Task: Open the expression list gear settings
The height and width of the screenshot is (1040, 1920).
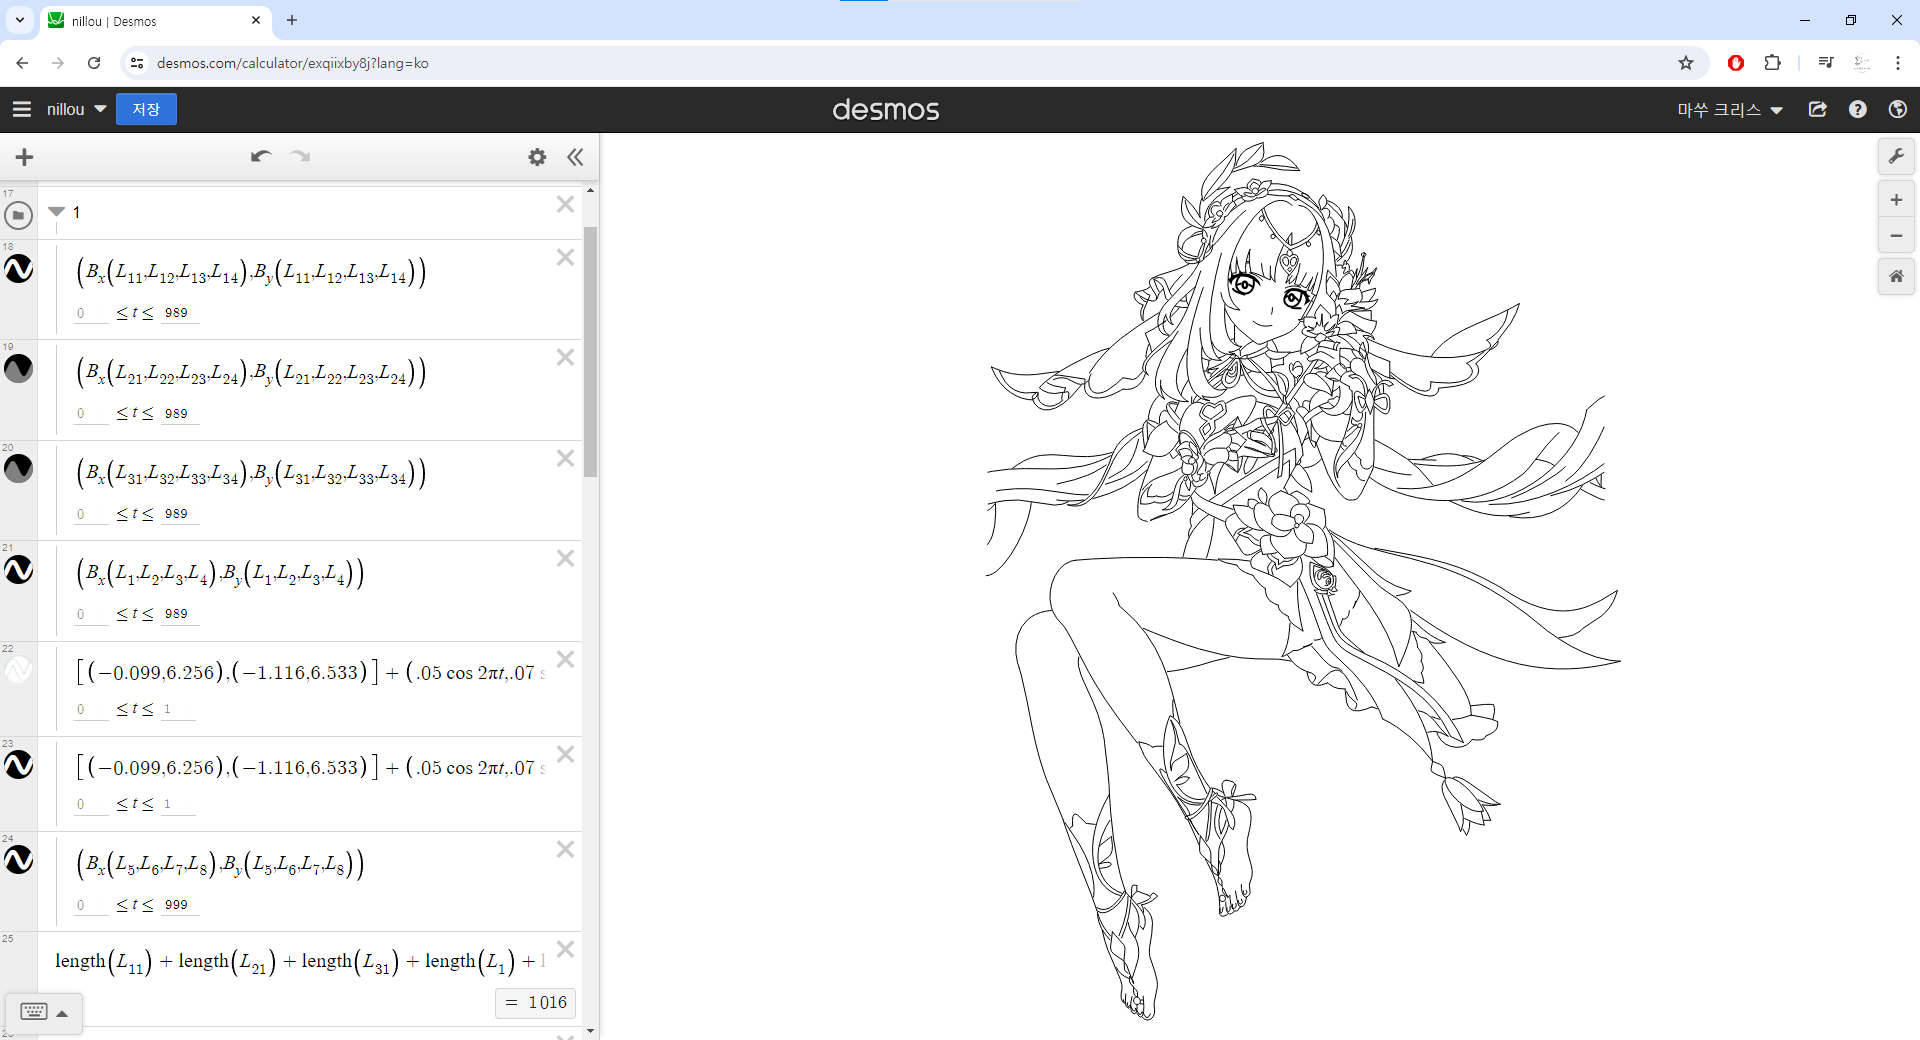Action: pyautogui.click(x=537, y=157)
